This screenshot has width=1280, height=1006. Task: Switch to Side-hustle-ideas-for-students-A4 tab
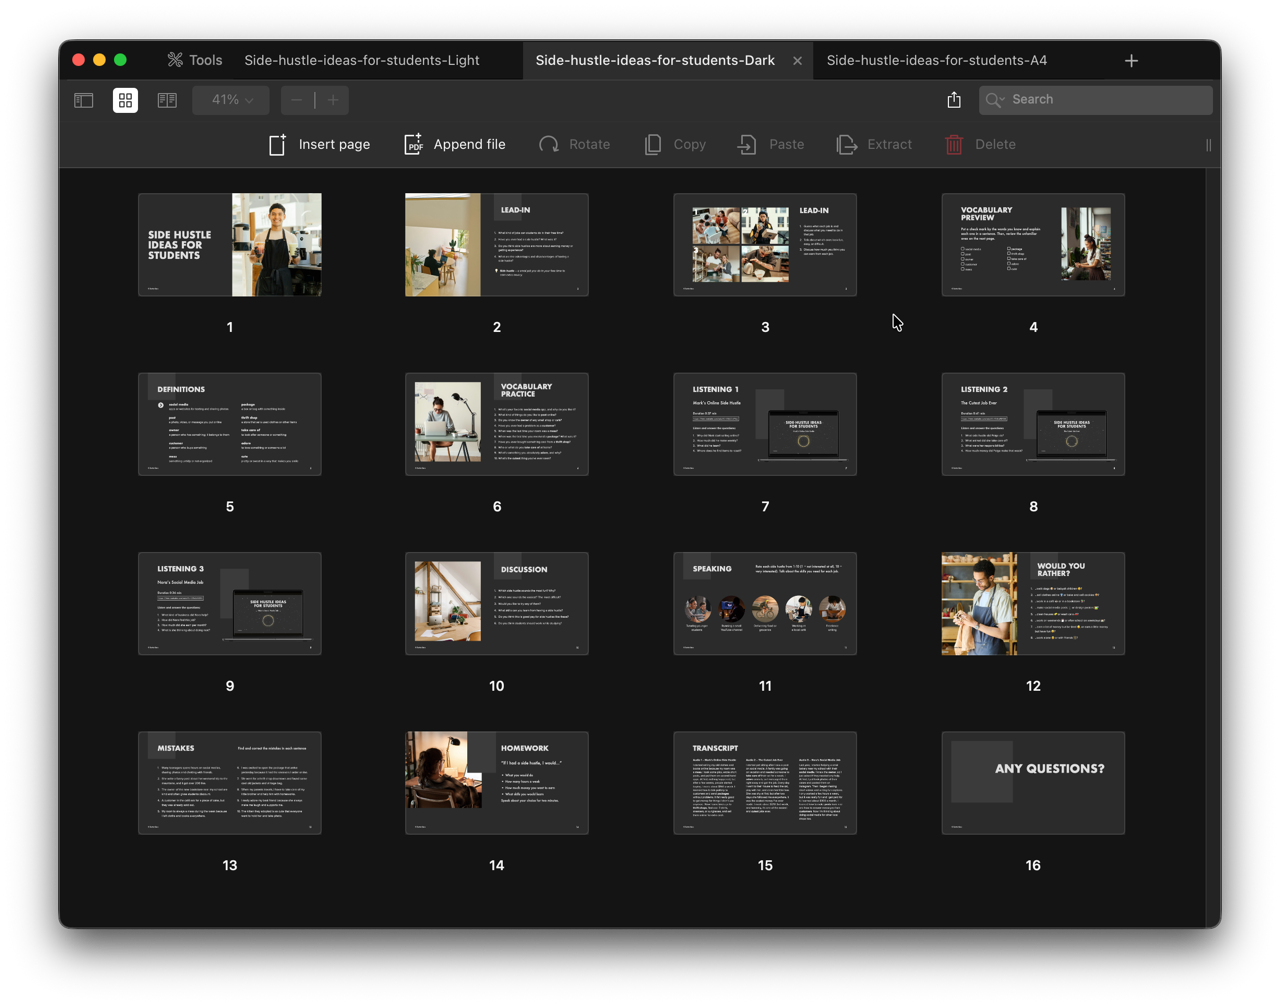click(937, 60)
